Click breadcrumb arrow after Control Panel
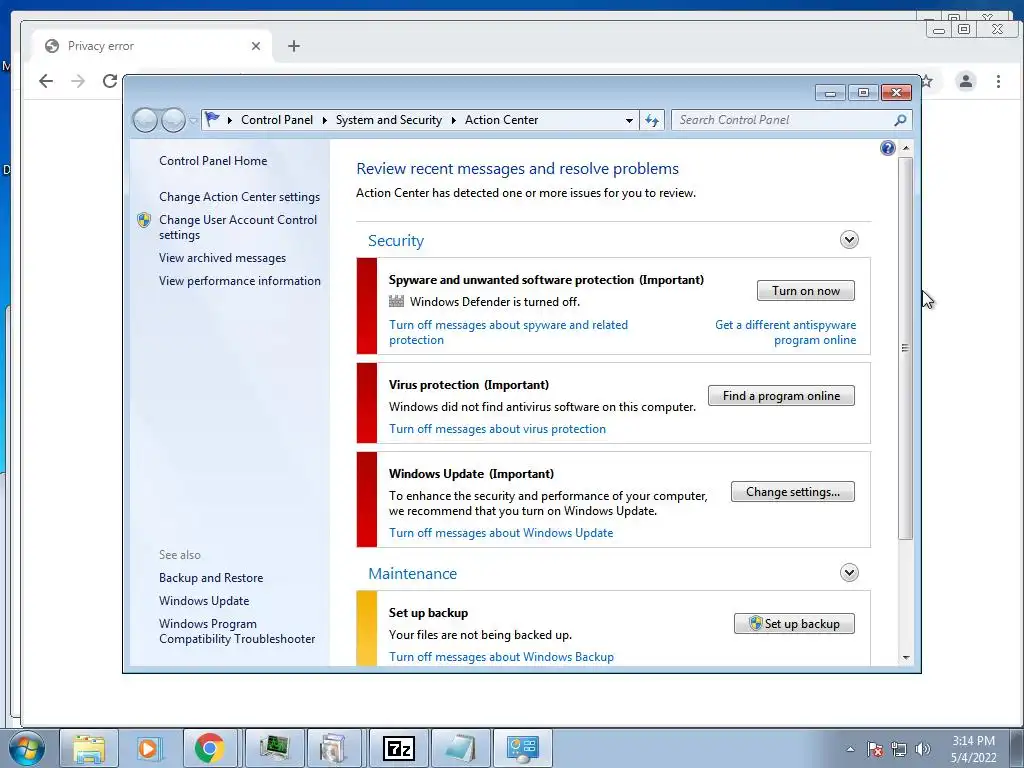The height and width of the screenshot is (768, 1024). coord(325,120)
